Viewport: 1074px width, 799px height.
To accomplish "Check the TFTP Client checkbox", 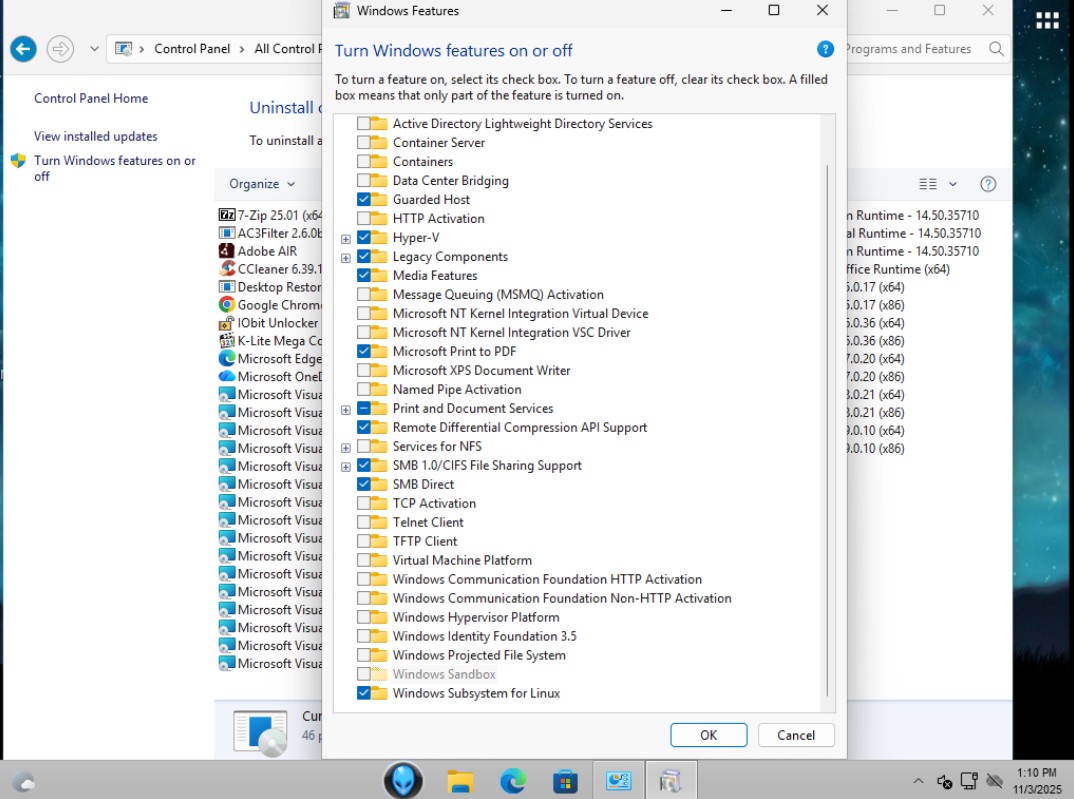I will coord(364,541).
